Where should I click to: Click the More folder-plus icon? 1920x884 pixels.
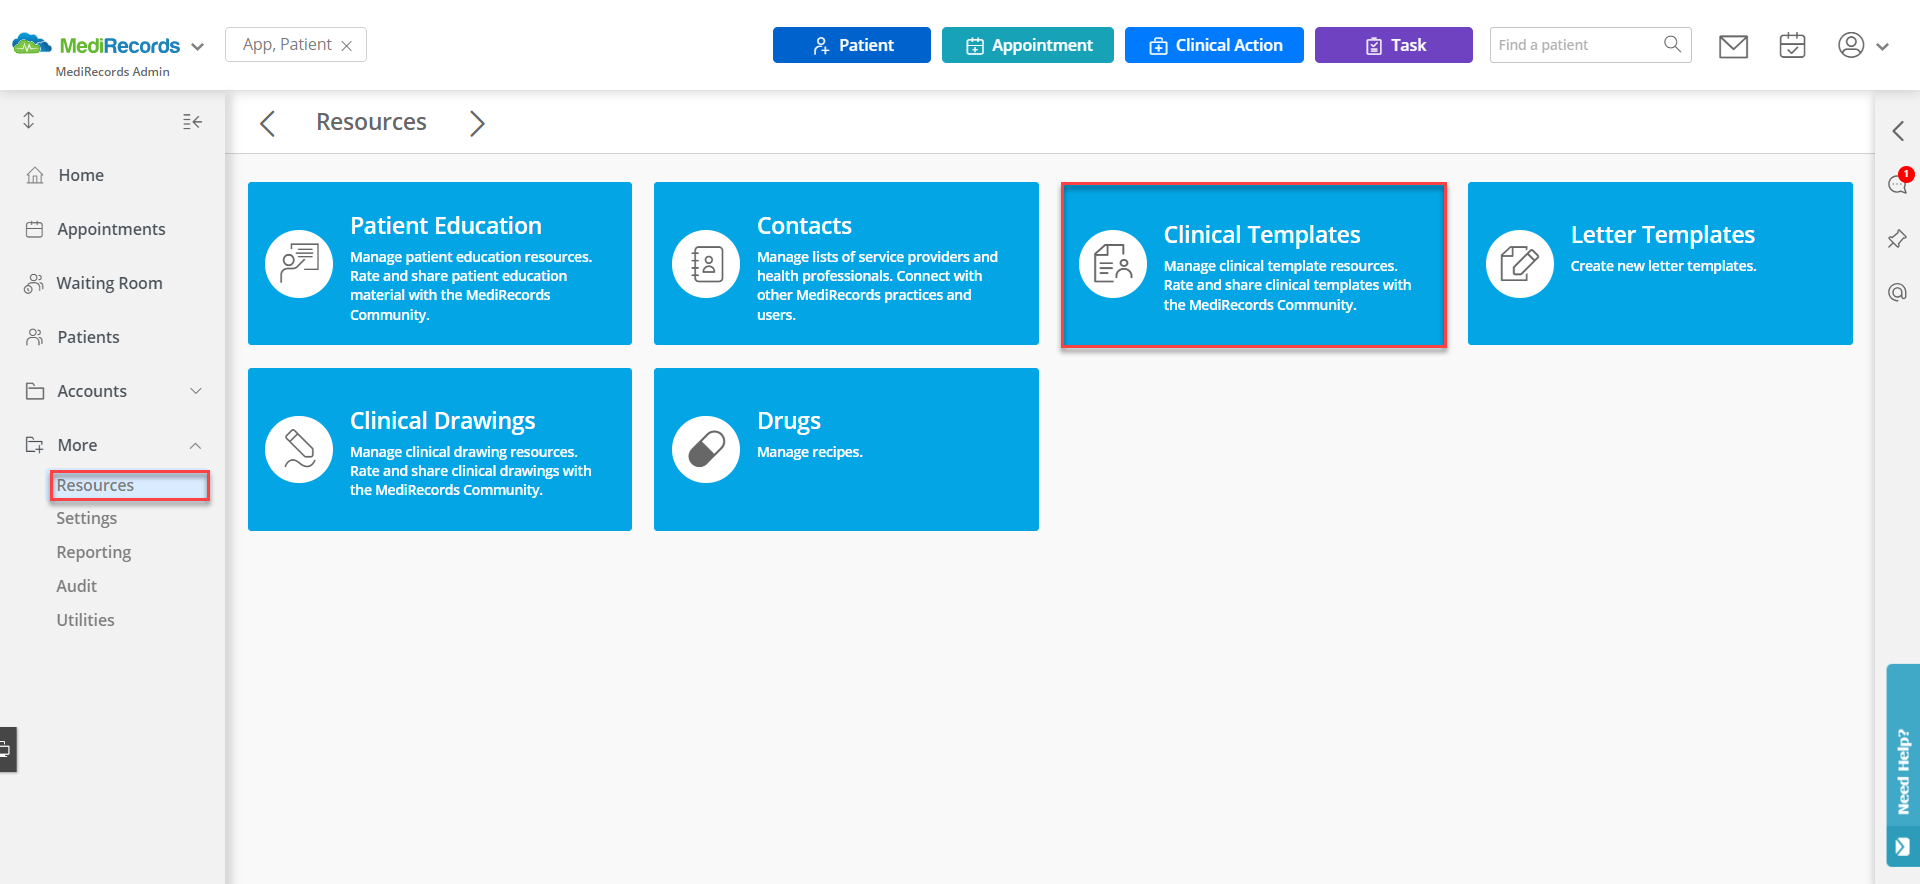click(35, 445)
